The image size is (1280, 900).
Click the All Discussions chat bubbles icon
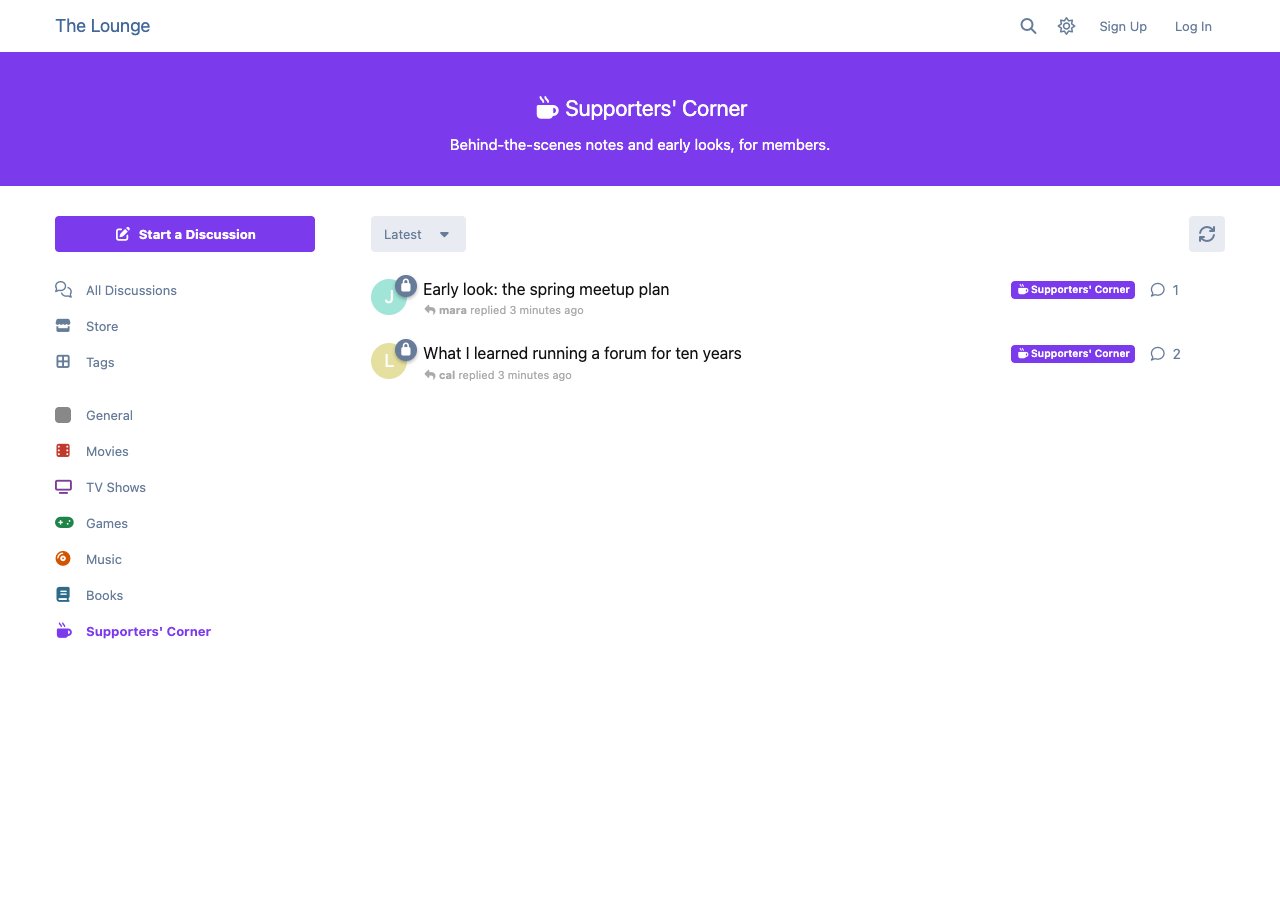63,290
